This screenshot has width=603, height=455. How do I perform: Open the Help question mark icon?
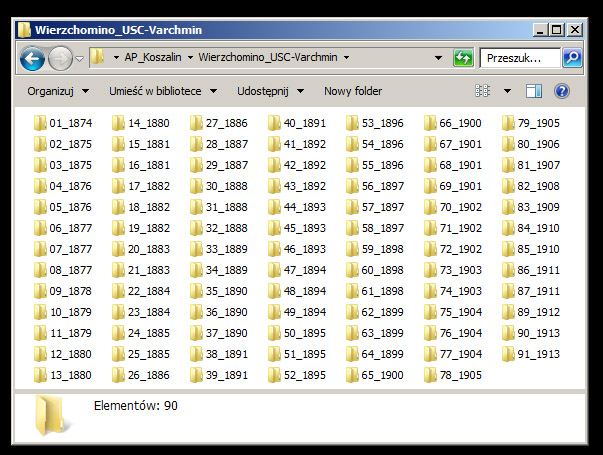(x=562, y=91)
